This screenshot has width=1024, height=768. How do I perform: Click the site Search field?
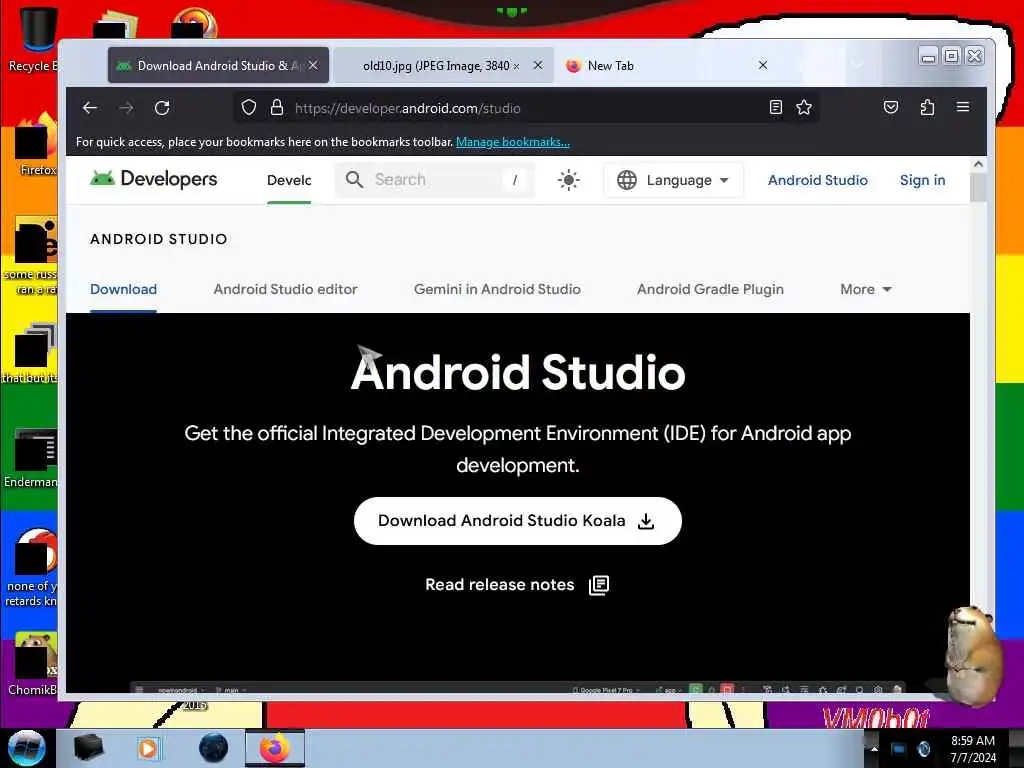click(x=434, y=180)
